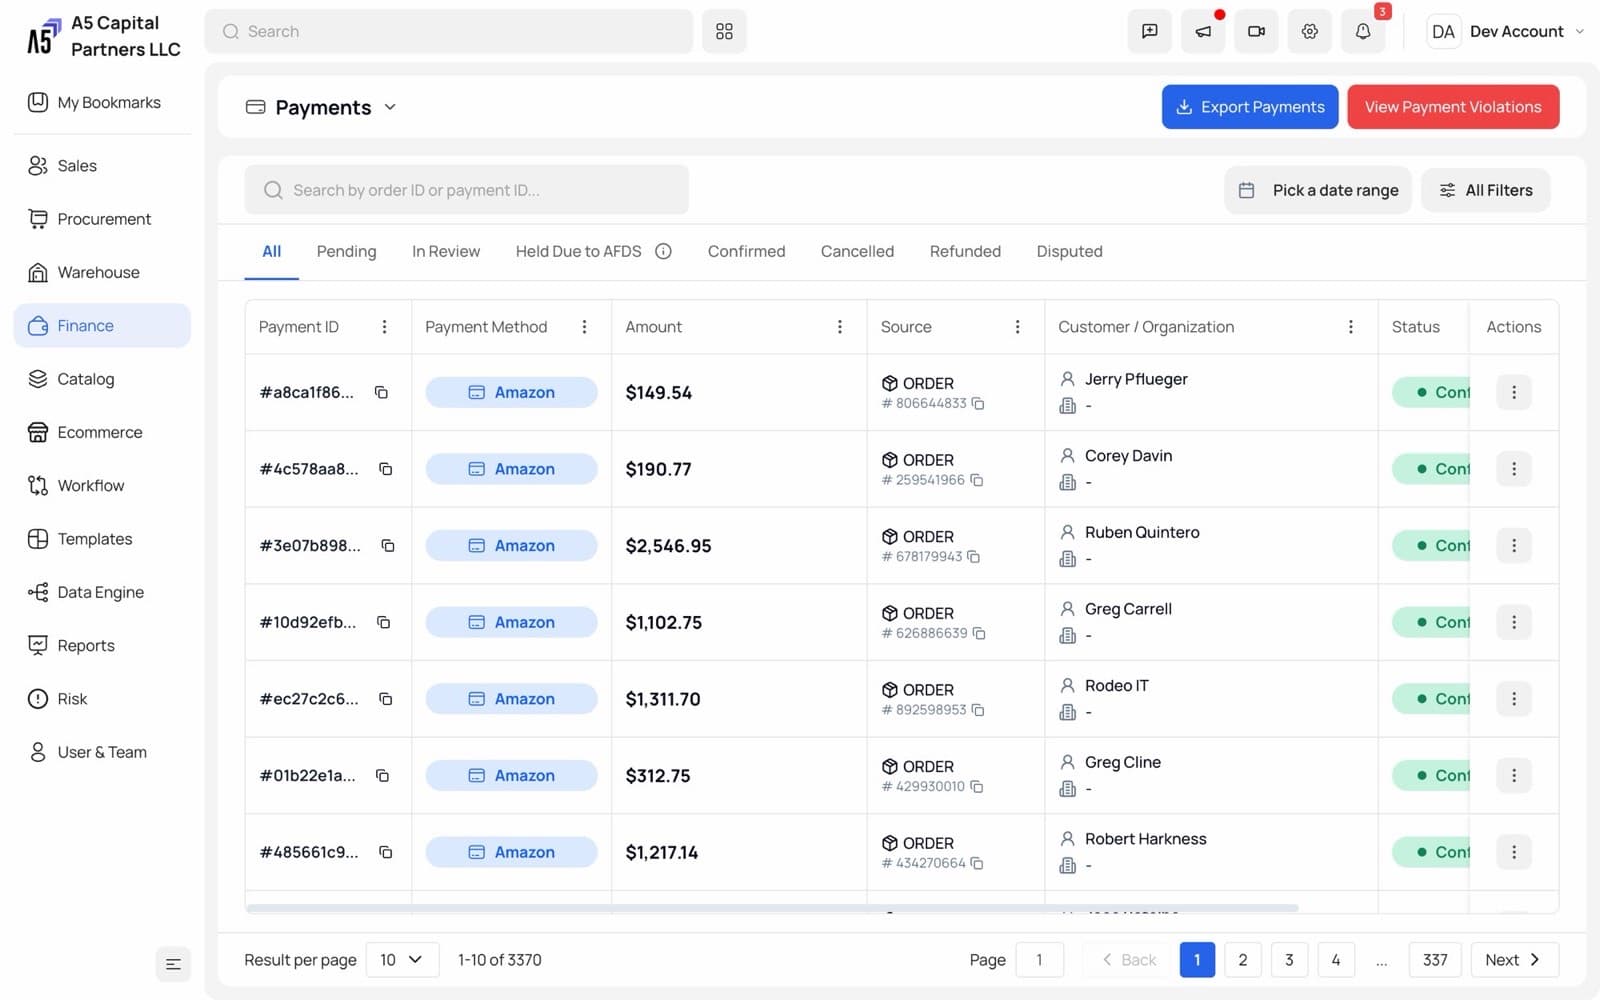Focus the order ID or payment ID search
Viewport: 1600px width, 1000px height.
466,190
